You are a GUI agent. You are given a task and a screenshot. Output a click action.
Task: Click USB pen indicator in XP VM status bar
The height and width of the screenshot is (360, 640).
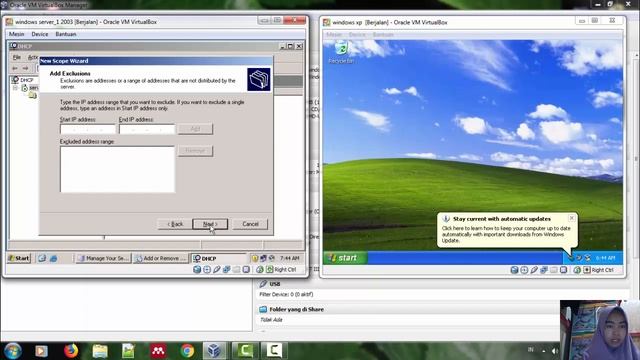pos(534,270)
